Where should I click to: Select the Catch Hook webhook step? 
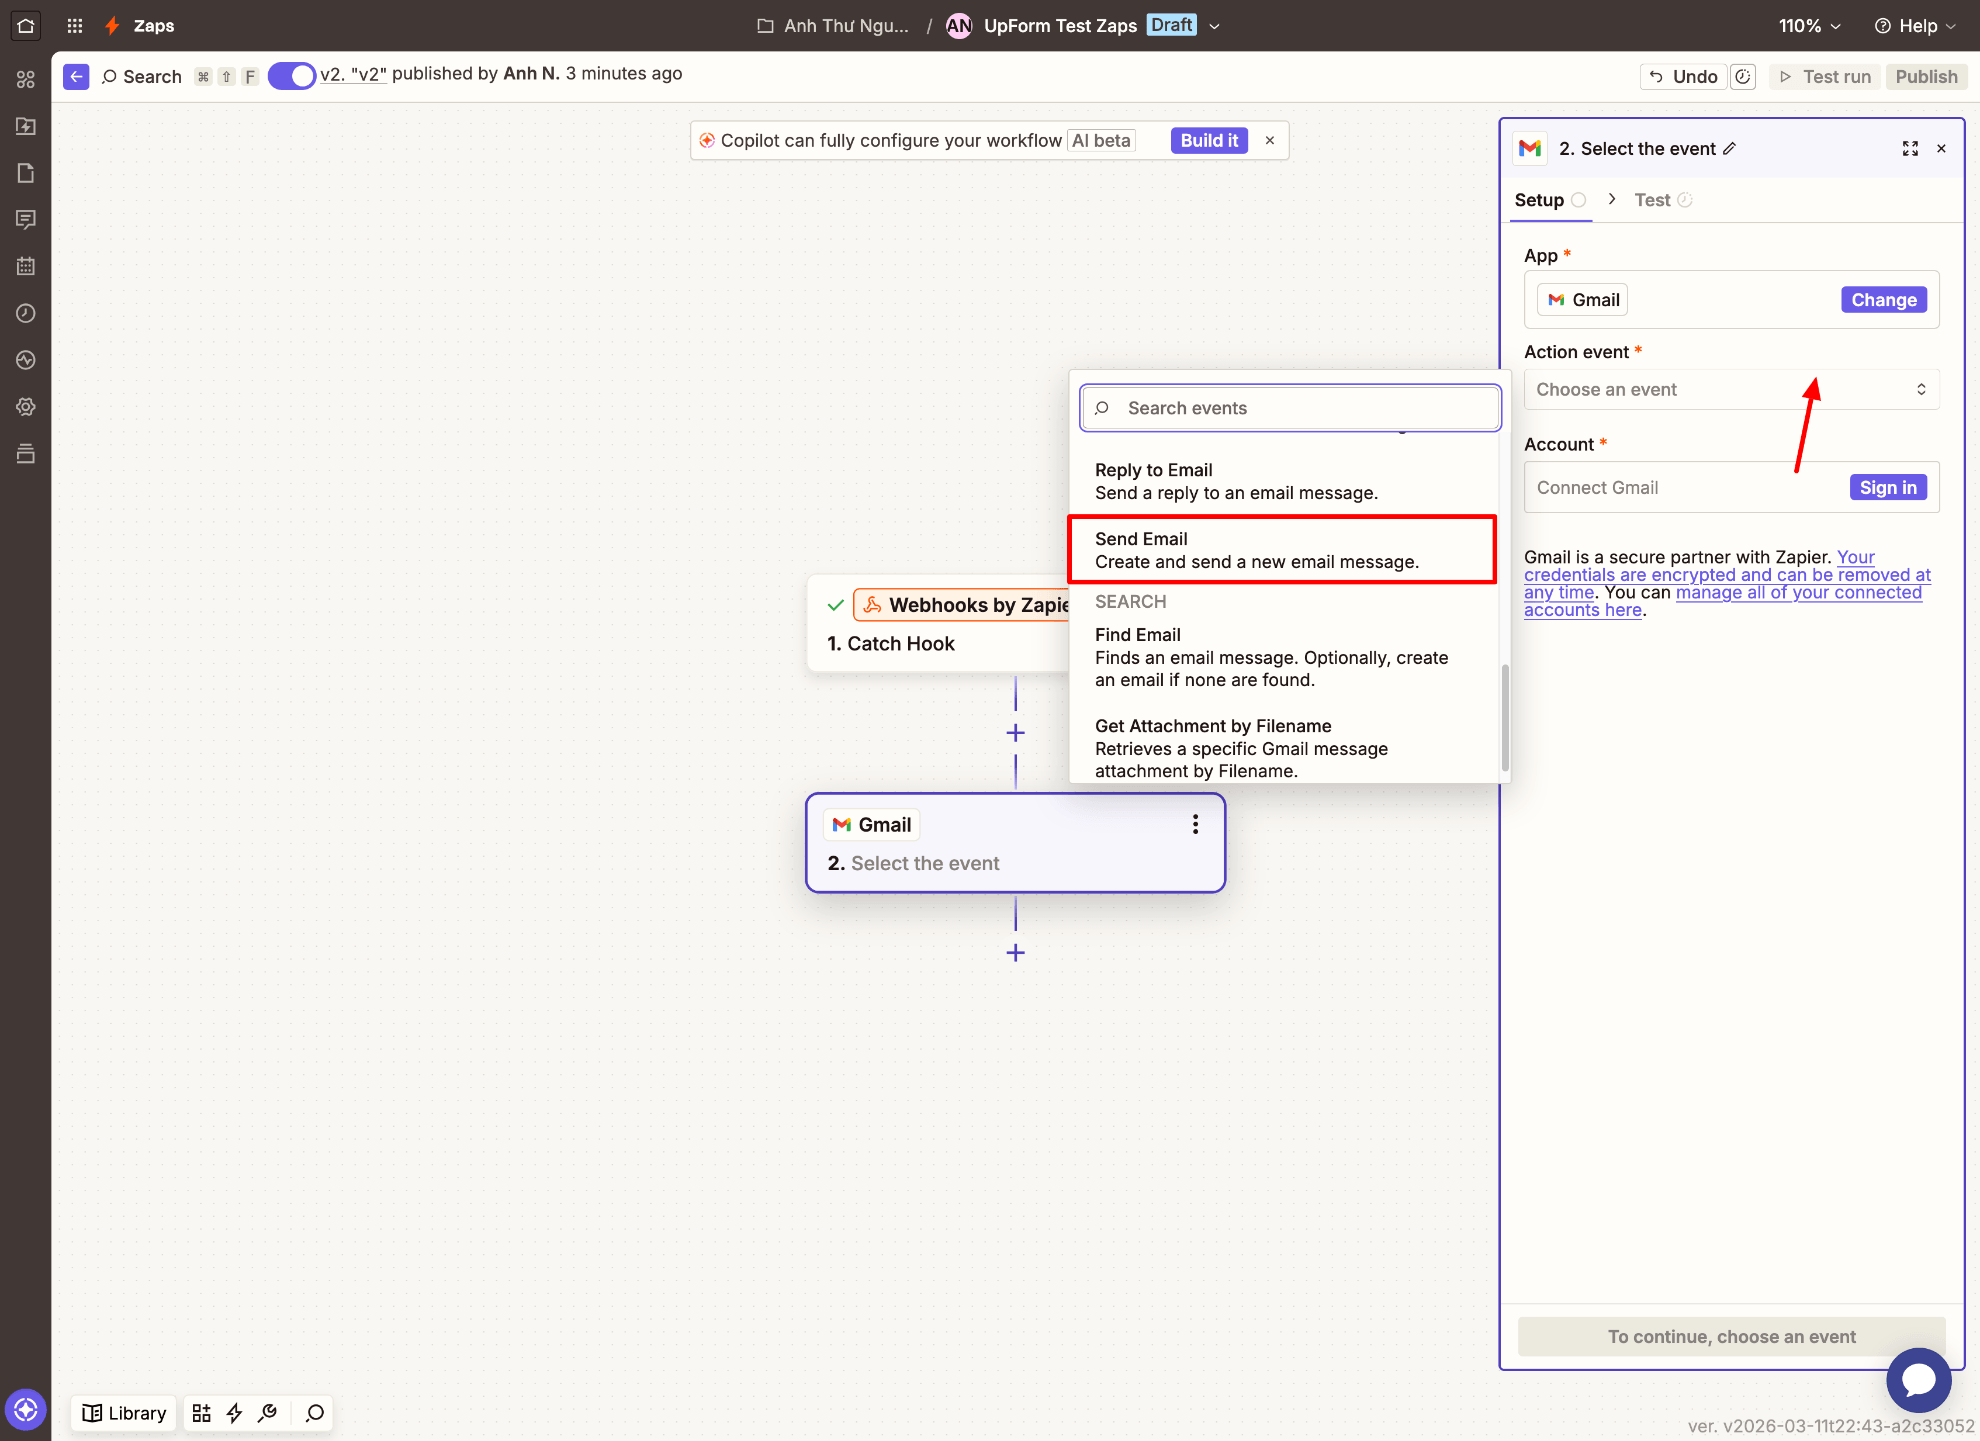click(x=938, y=624)
